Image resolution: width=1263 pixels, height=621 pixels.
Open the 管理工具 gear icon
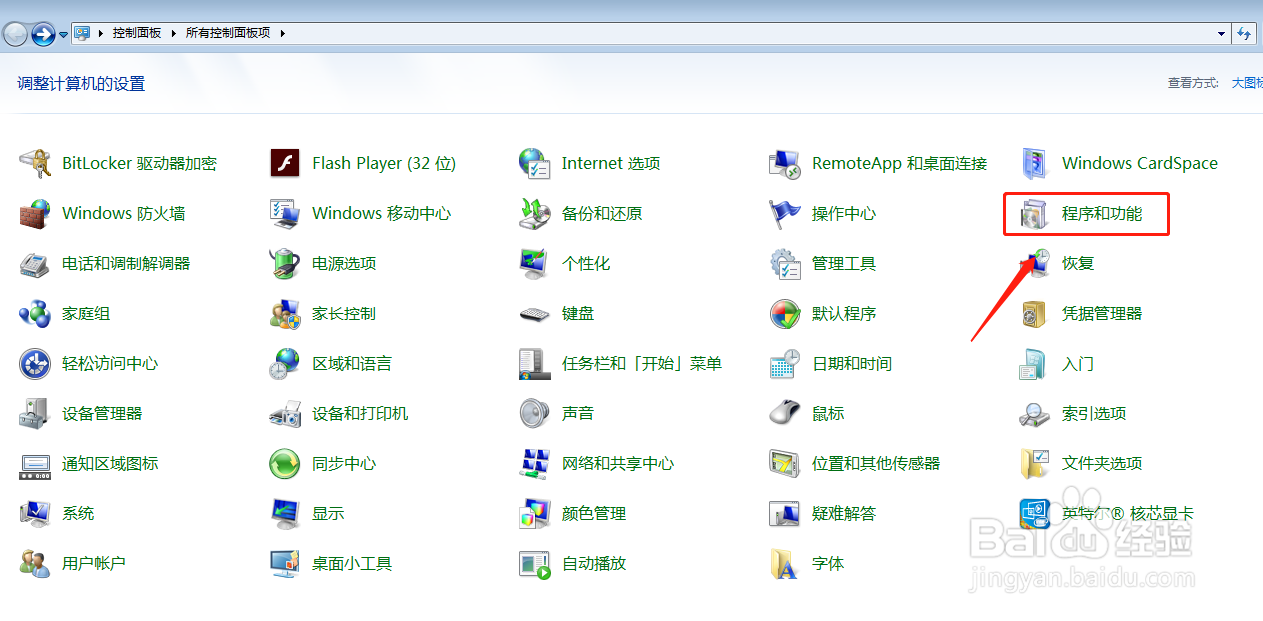pyautogui.click(x=785, y=263)
